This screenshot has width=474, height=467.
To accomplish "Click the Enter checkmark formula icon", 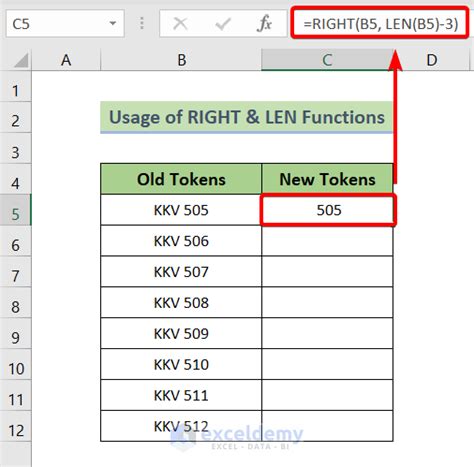I will pyautogui.click(x=223, y=24).
